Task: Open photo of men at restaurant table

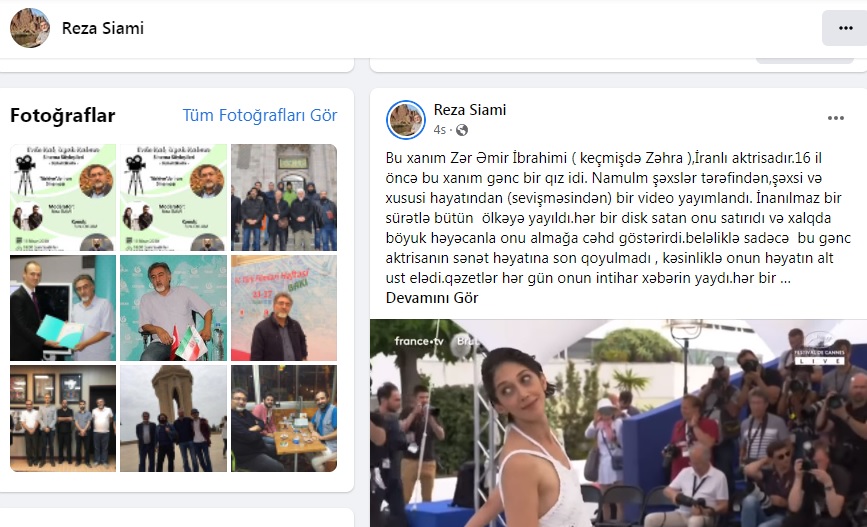Action: [x=284, y=419]
